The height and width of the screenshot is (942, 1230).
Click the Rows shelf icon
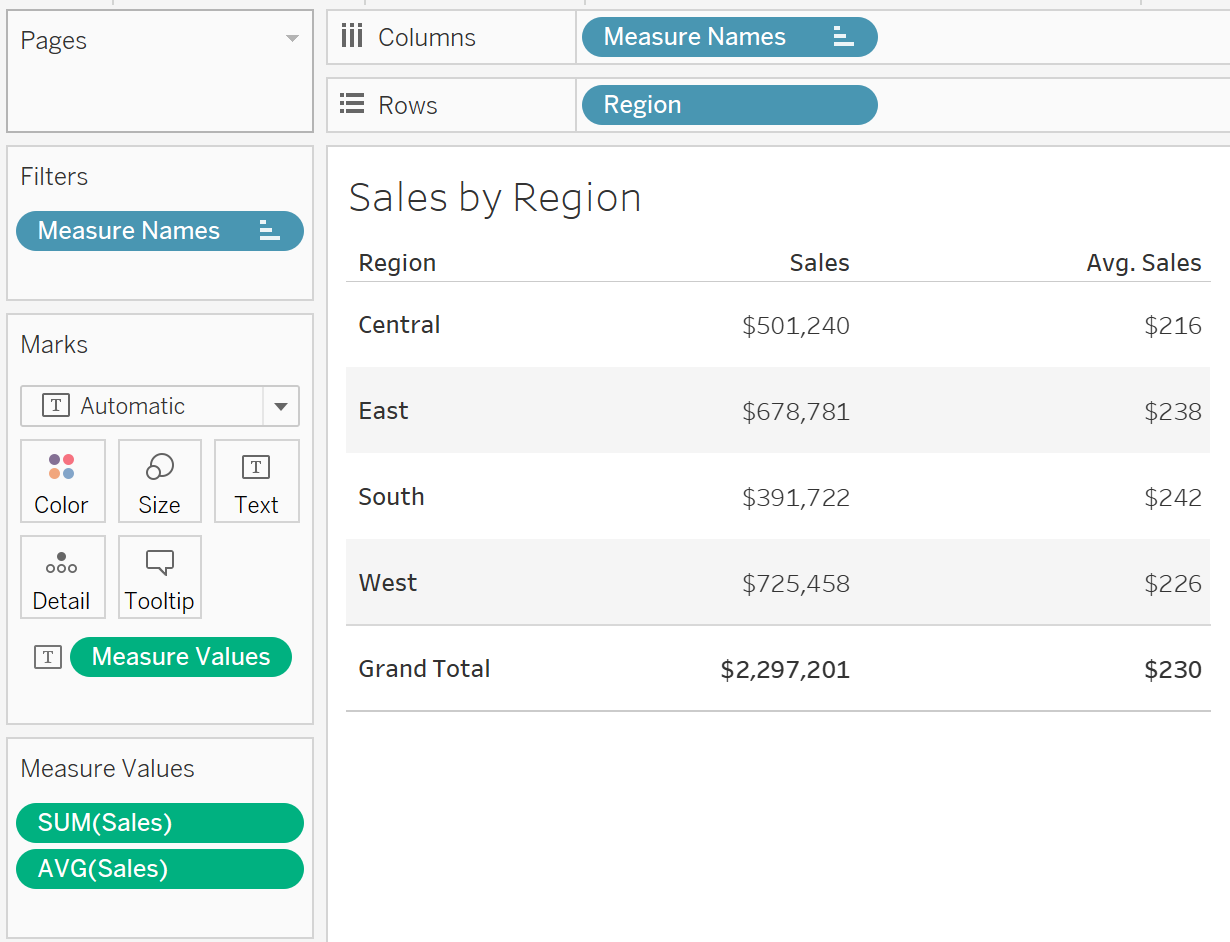click(x=351, y=104)
